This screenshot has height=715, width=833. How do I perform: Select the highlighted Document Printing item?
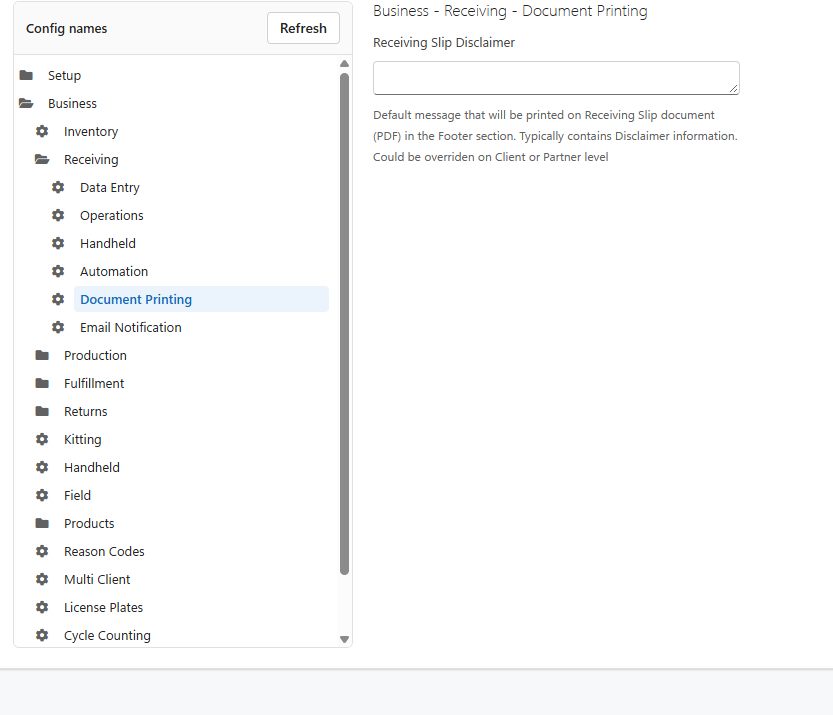pos(201,299)
